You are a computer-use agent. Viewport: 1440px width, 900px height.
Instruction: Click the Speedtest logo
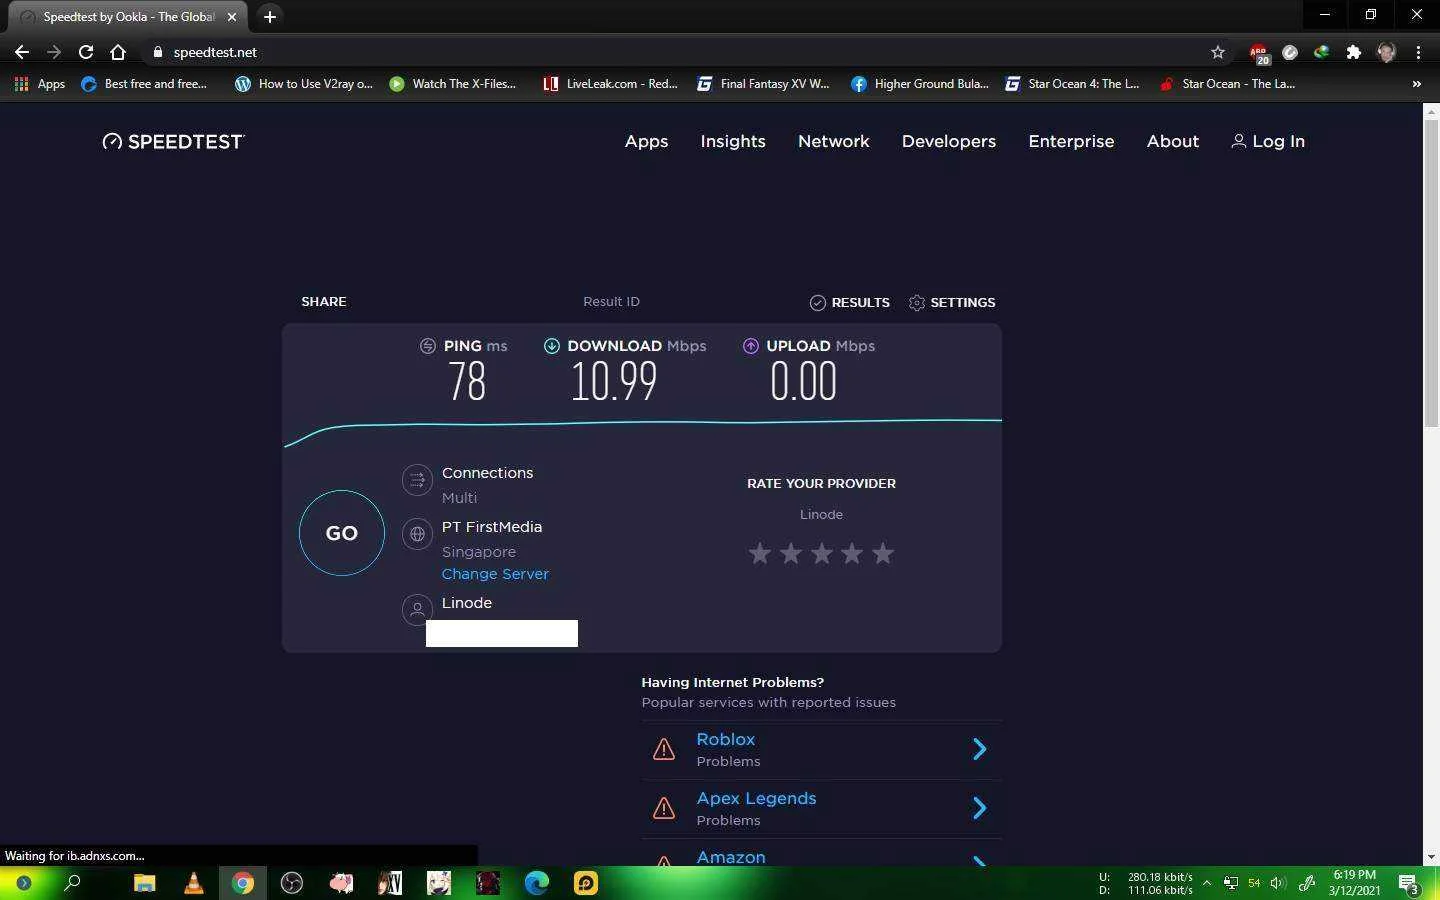(x=173, y=142)
